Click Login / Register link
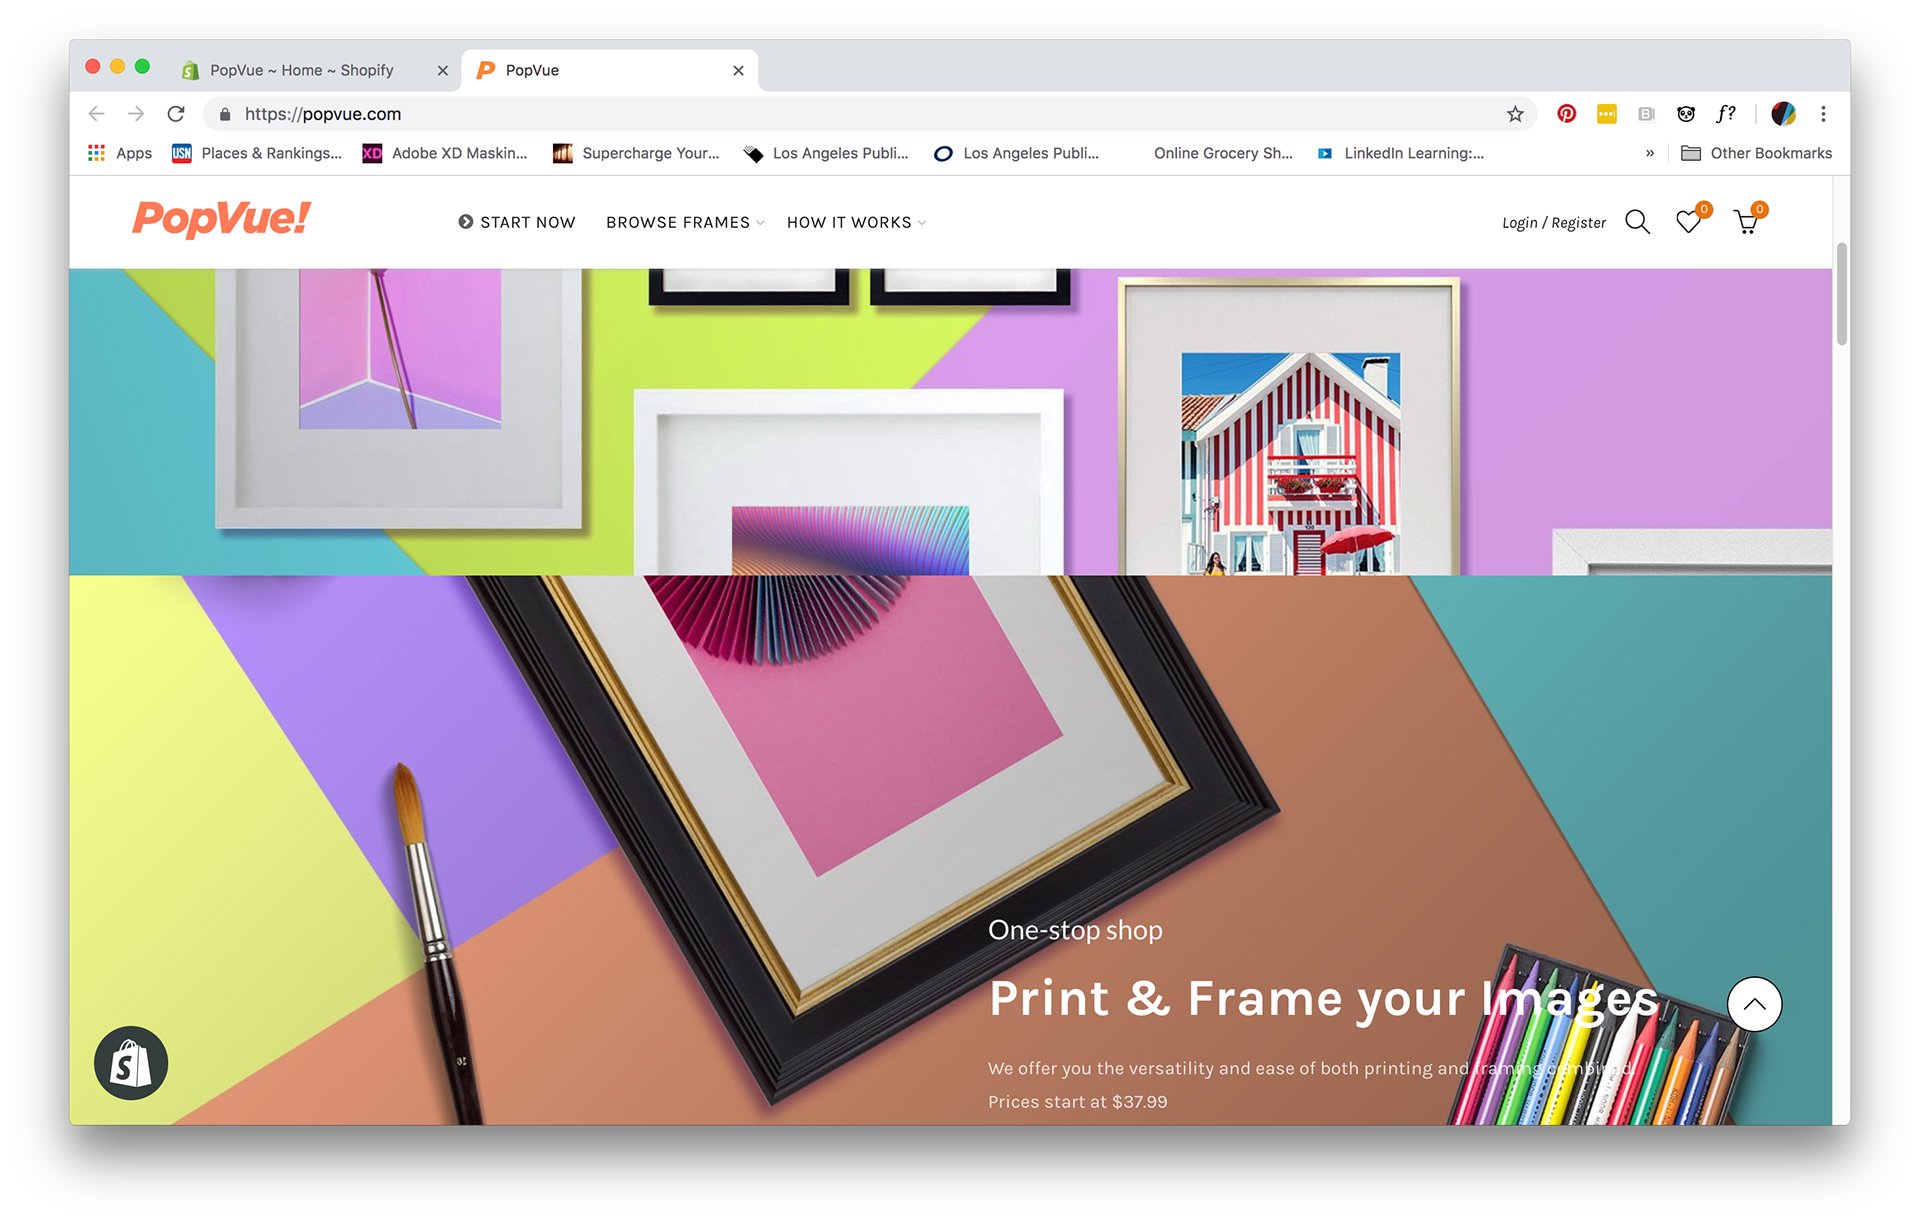This screenshot has width=1920, height=1224. [1553, 223]
